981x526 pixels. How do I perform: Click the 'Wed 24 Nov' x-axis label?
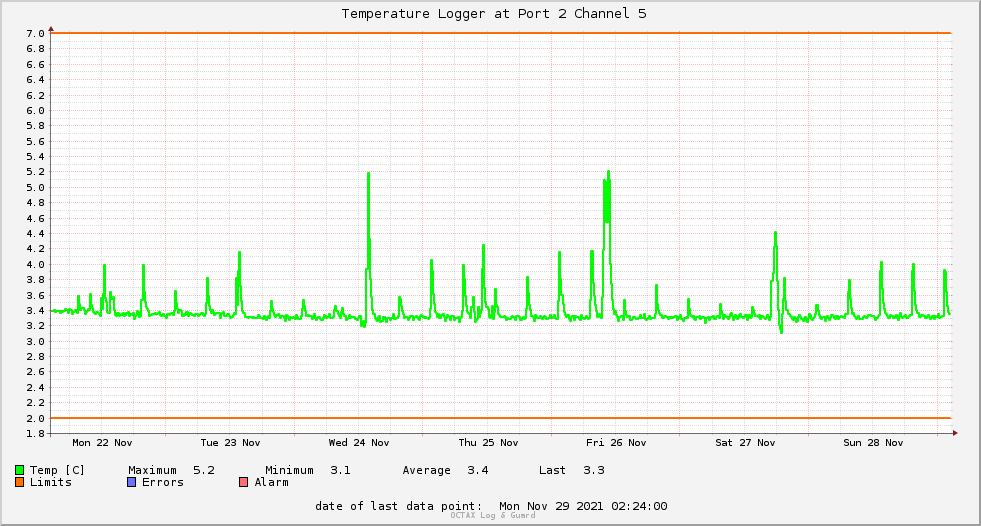click(358, 443)
